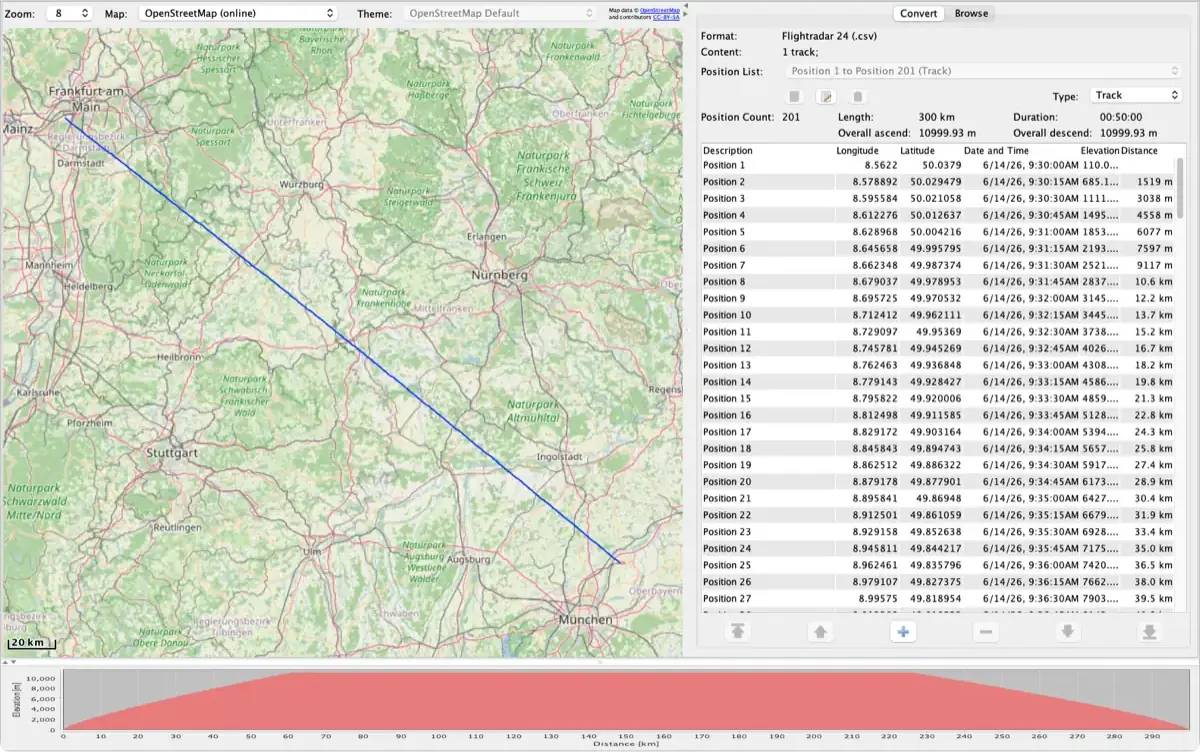Screen dimensions: 1200x752
Task: Add a new position with plus button
Action: pyautogui.click(x=902, y=632)
